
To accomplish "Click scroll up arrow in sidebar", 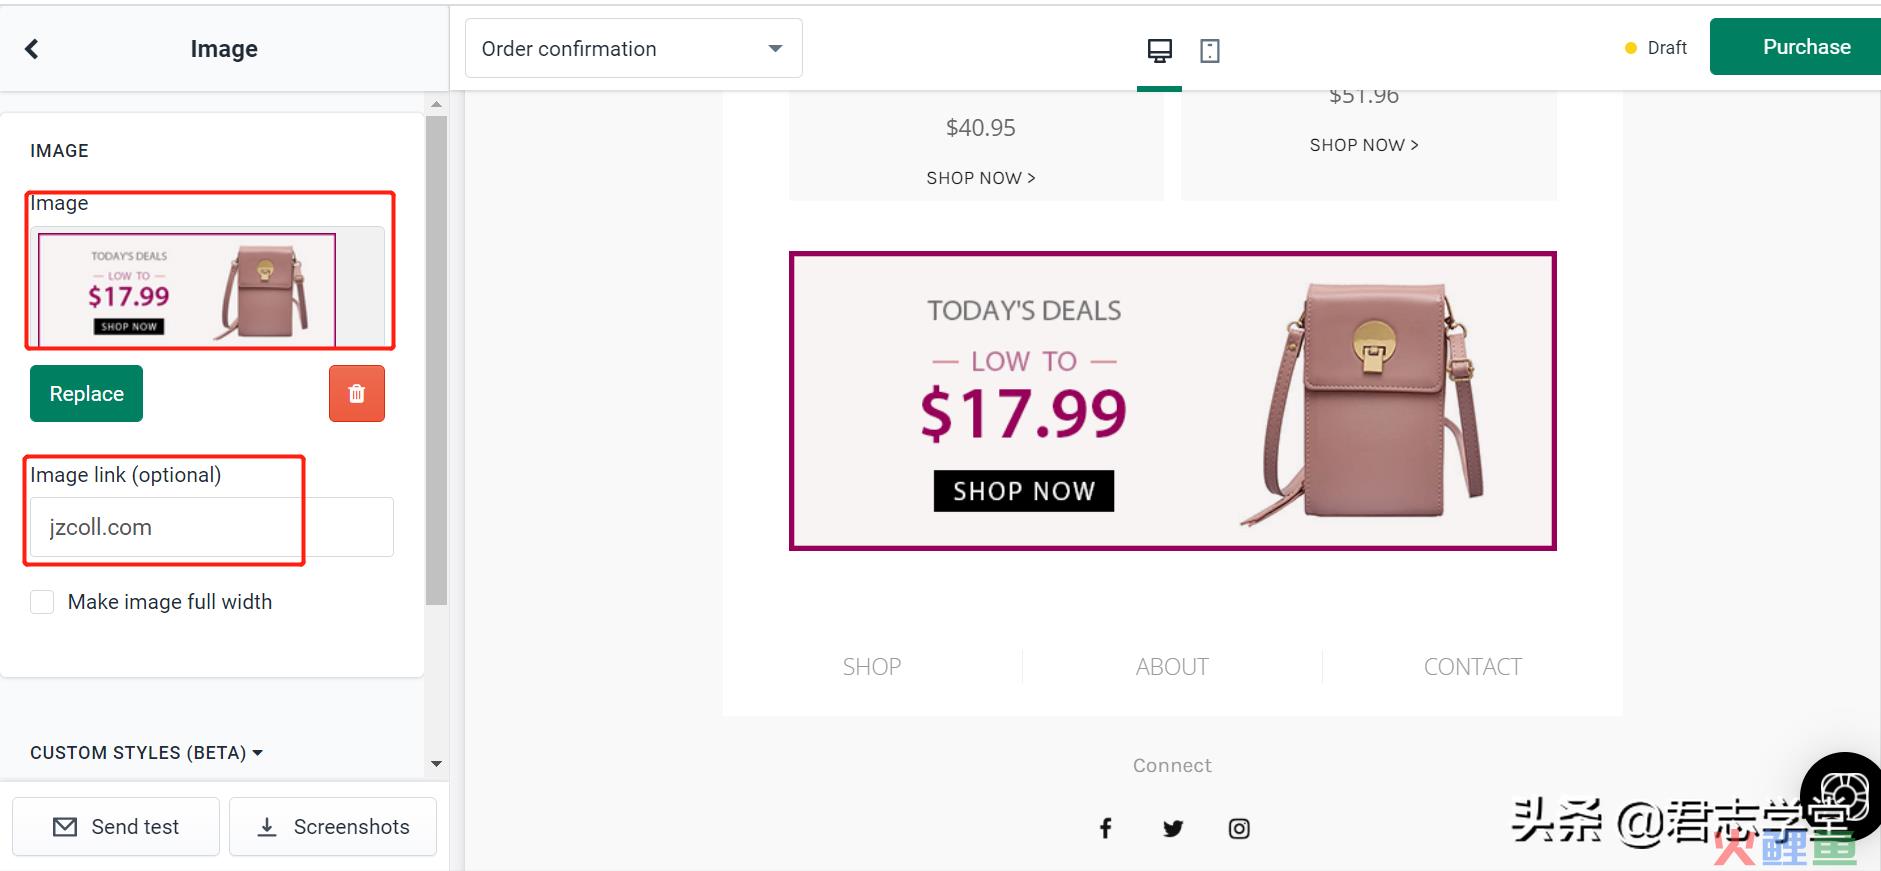I will (x=436, y=104).
